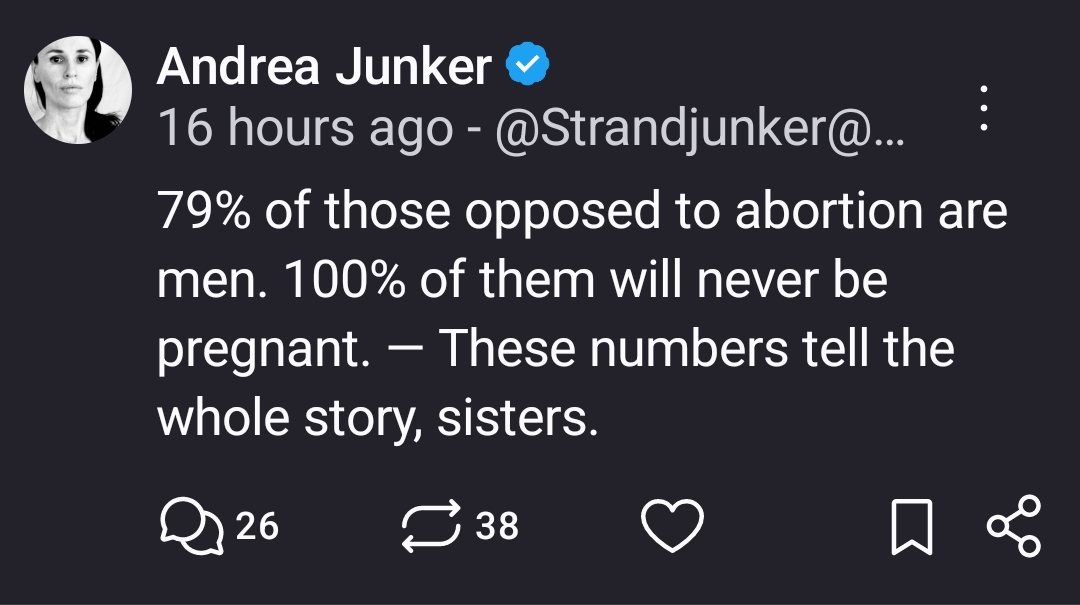Click the "79% of those opposed" text line

tap(582, 210)
